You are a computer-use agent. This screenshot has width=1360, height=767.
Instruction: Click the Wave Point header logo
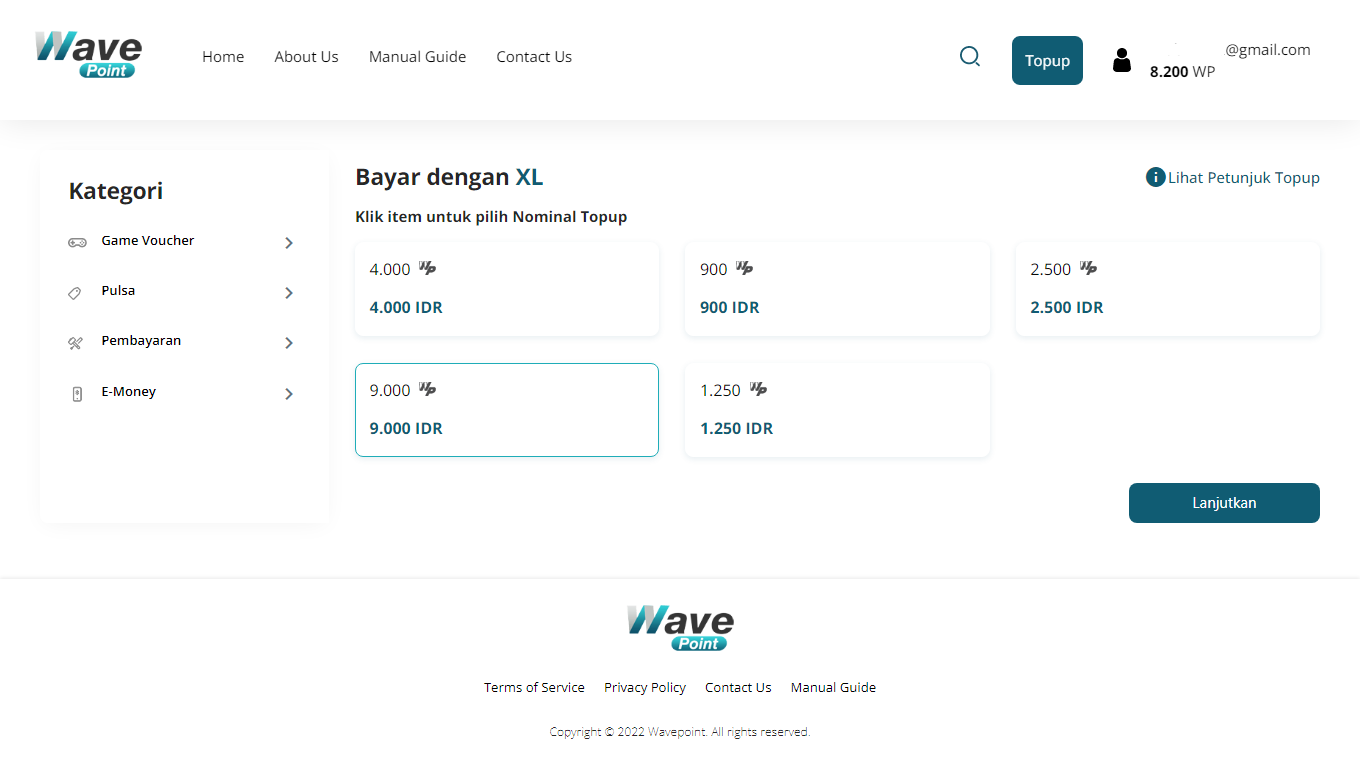coord(88,54)
